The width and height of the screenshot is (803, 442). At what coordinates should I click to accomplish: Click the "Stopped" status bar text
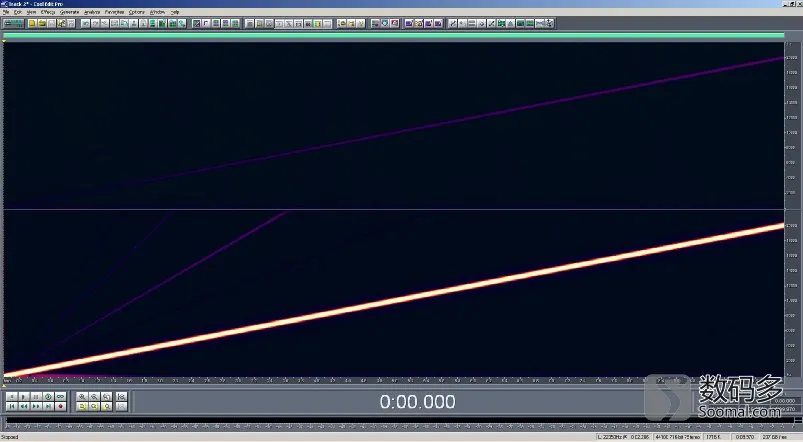click(x=10, y=437)
